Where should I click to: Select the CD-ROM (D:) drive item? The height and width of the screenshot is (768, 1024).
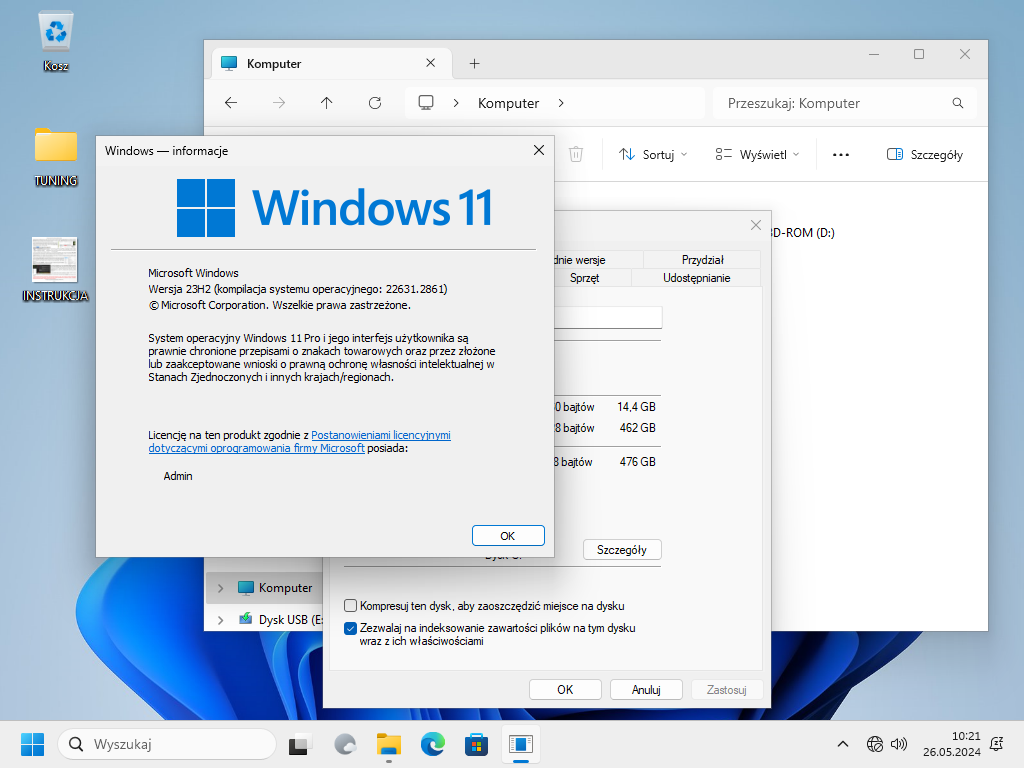803,232
